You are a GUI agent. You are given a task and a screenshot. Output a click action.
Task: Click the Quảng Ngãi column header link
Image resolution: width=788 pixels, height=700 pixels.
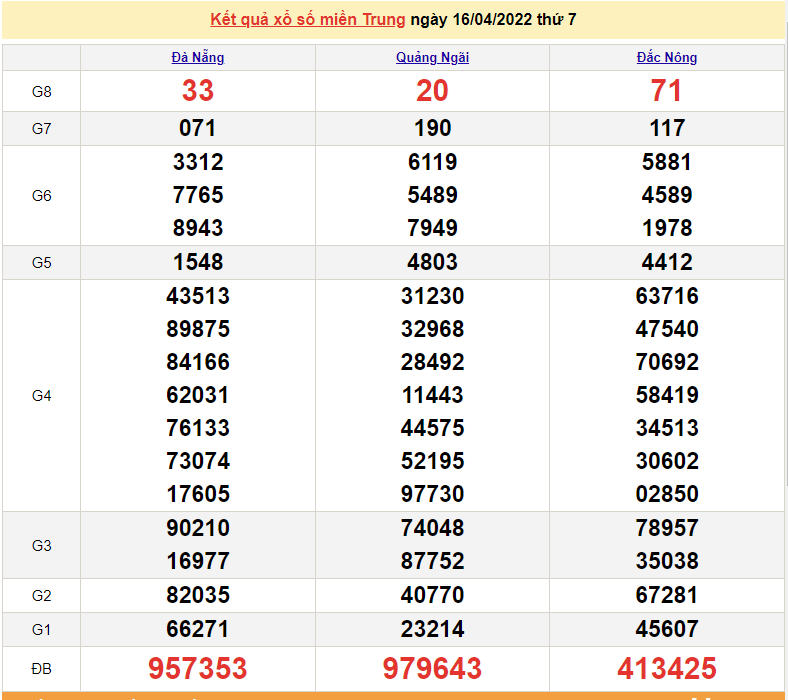tap(432, 58)
